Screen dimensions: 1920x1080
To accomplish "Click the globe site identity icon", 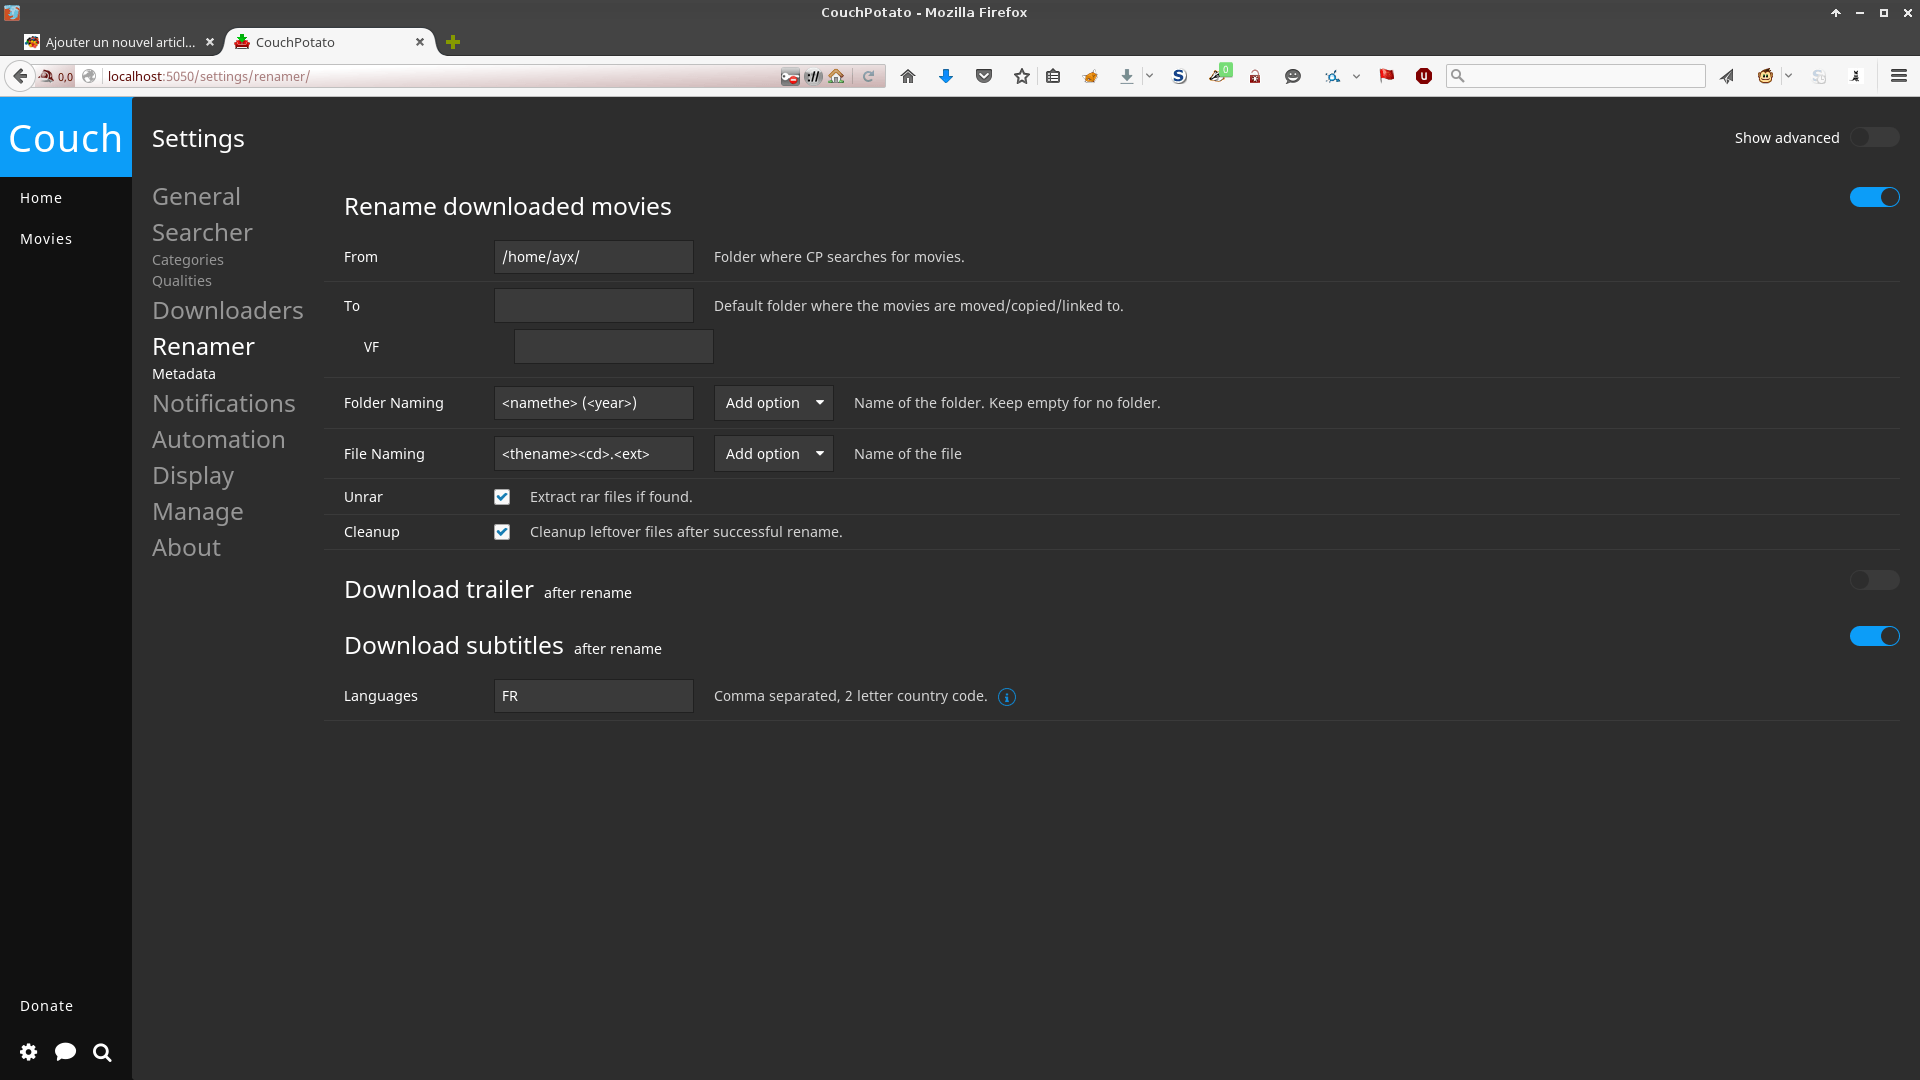I will pyautogui.click(x=89, y=76).
